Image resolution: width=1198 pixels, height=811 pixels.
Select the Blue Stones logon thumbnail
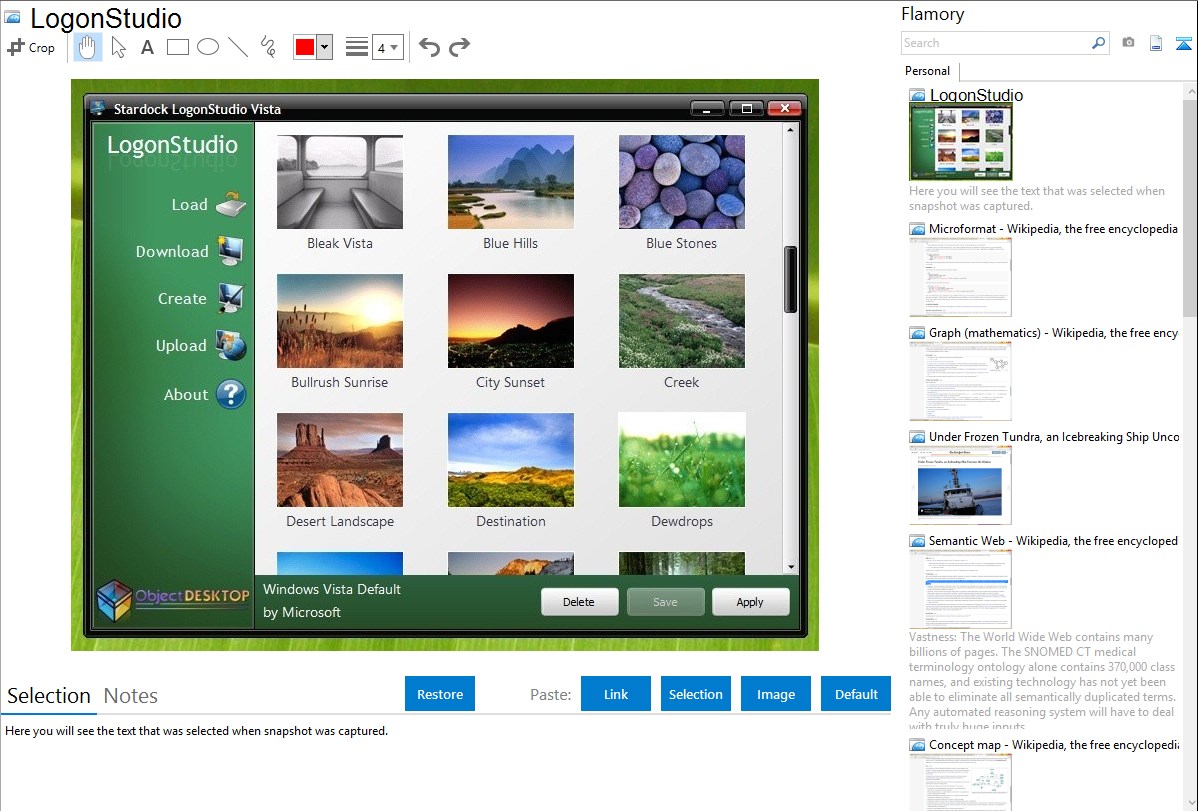[682, 182]
